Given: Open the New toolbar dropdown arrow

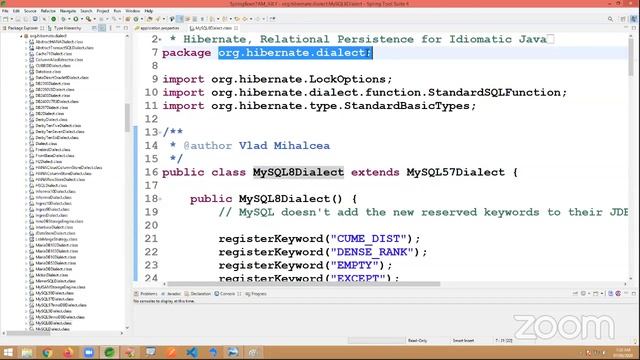Looking at the screenshot, I should (x=11, y=19).
